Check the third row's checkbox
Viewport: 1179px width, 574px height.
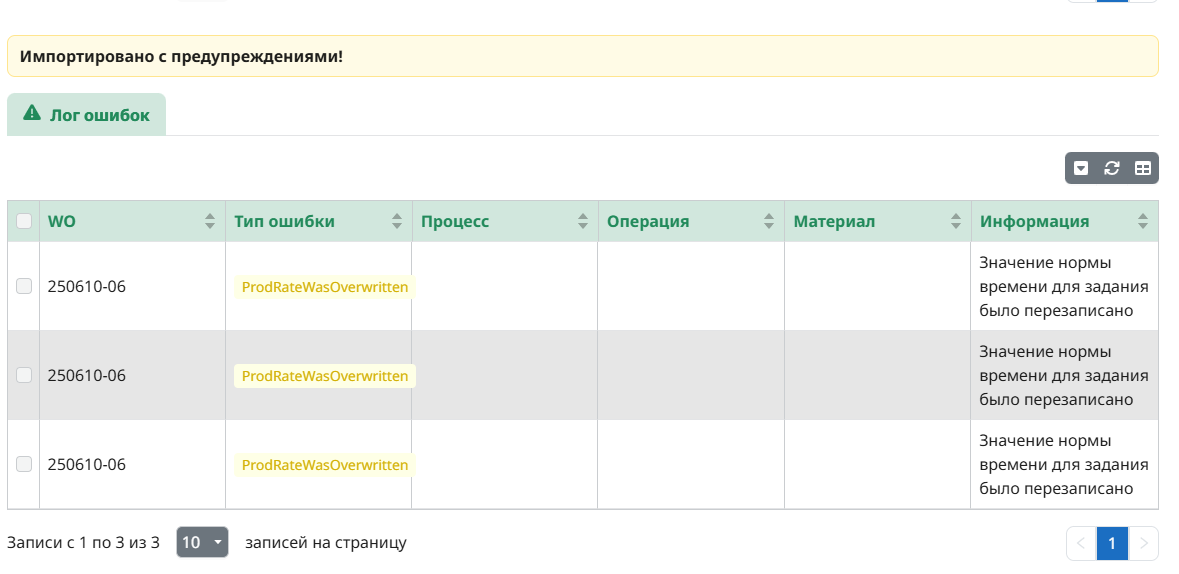[x=24, y=464]
